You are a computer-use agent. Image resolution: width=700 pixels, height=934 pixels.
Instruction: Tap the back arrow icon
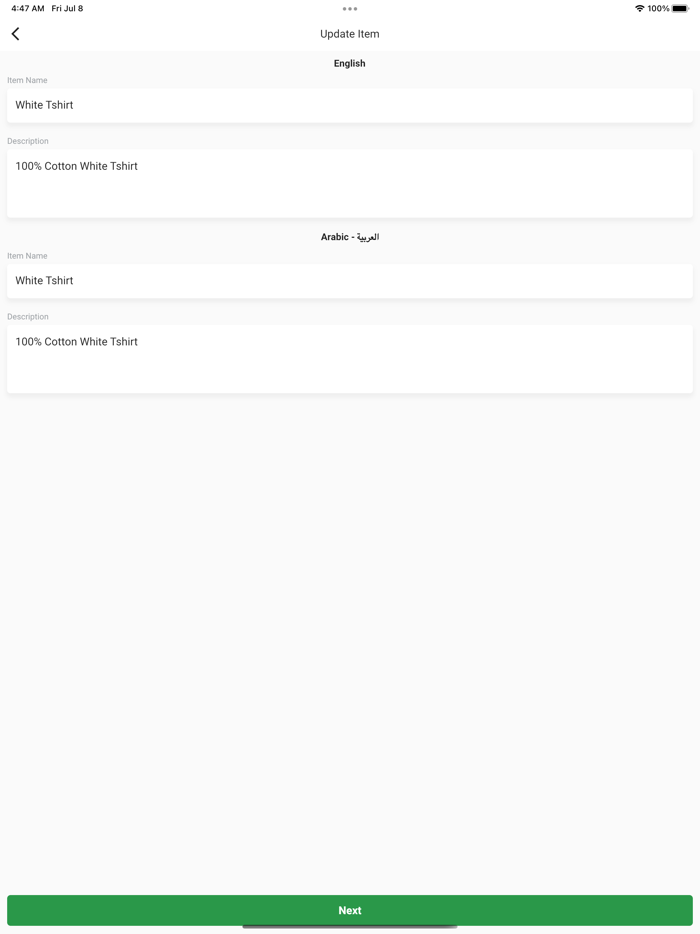click(x=15, y=34)
